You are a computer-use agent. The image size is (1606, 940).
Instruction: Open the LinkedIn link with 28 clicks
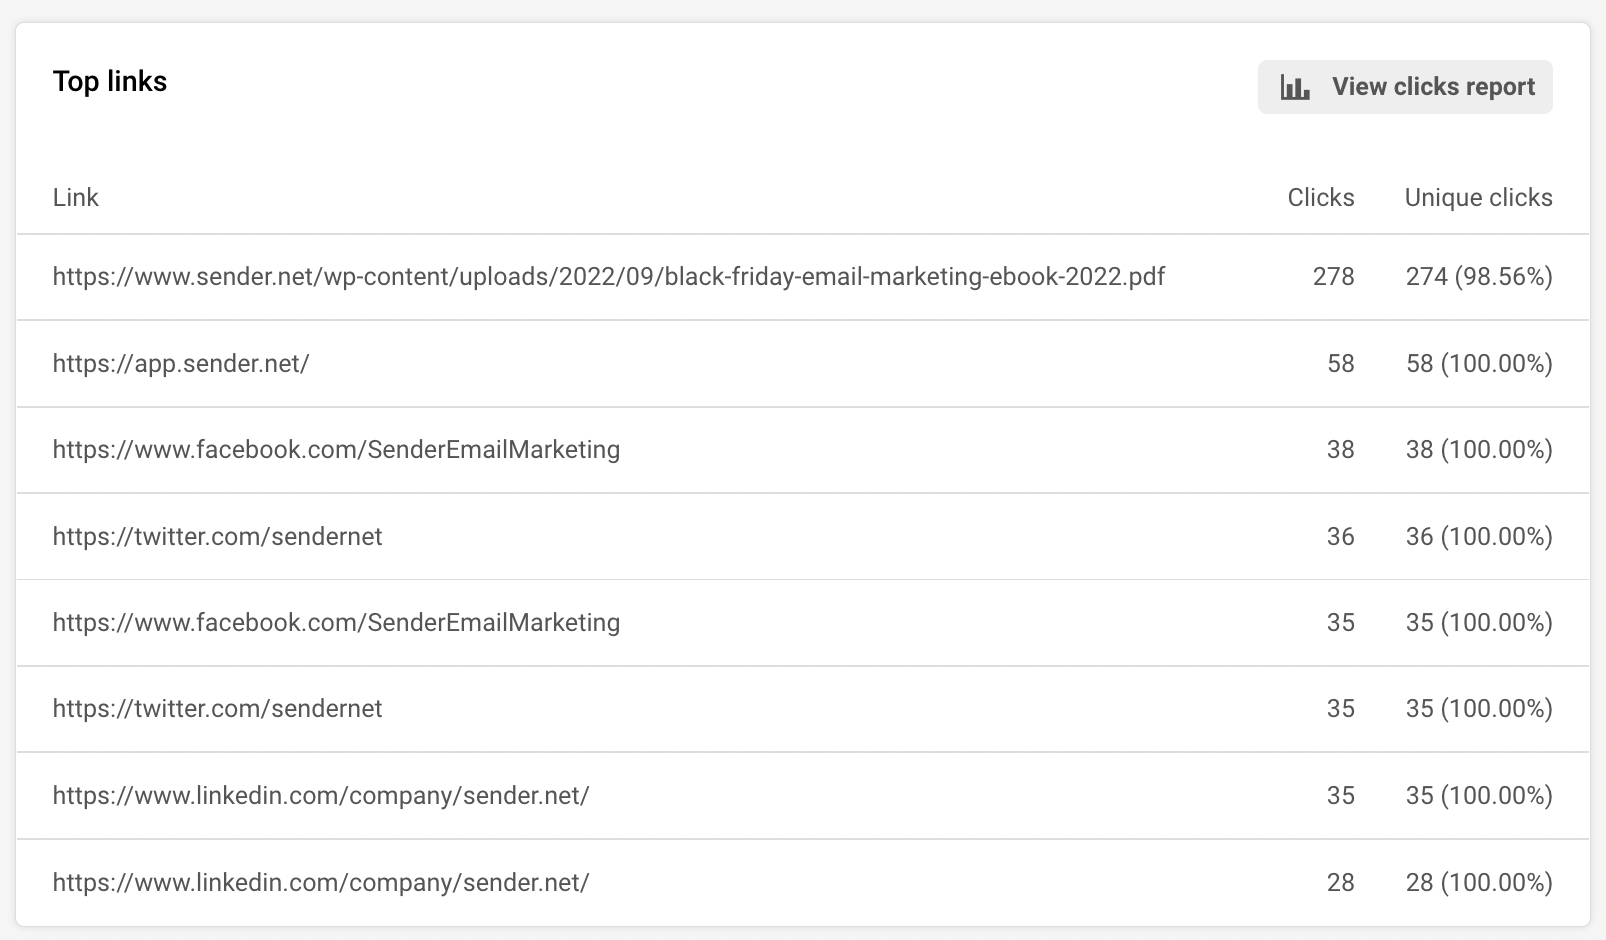click(x=321, y=882)
